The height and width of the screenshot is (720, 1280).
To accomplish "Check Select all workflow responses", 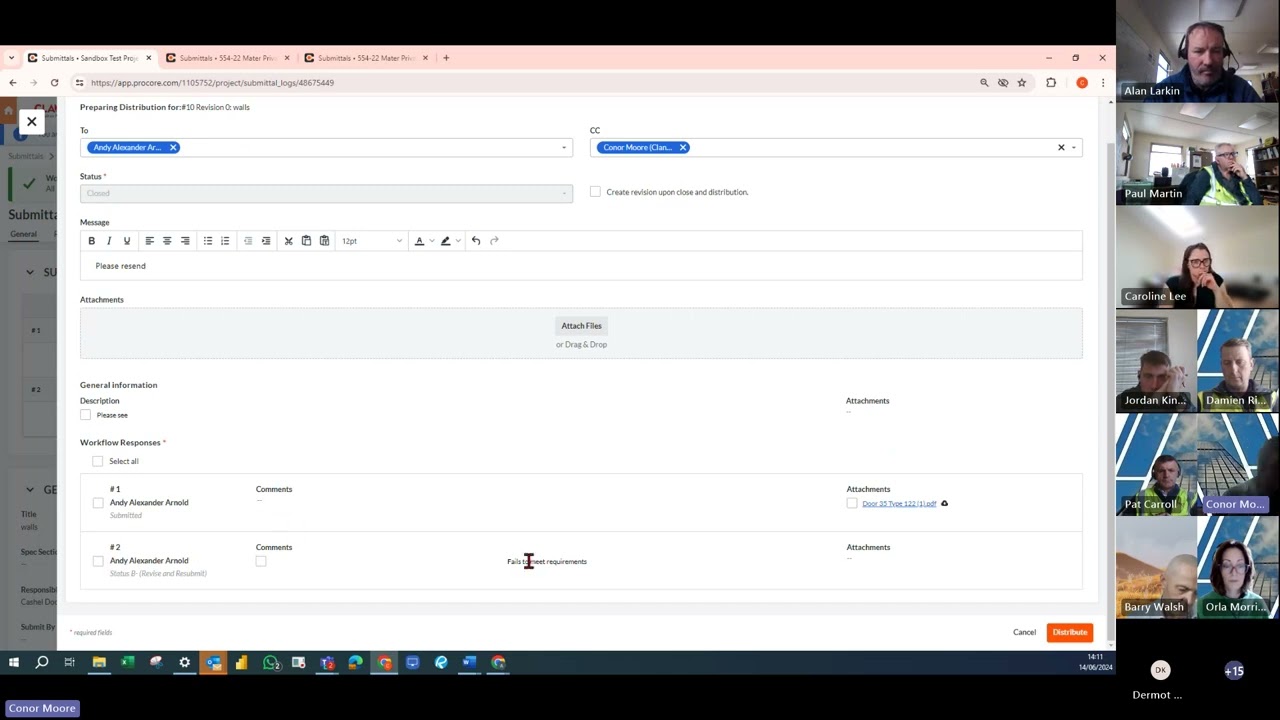I will (x=97, y=462).
